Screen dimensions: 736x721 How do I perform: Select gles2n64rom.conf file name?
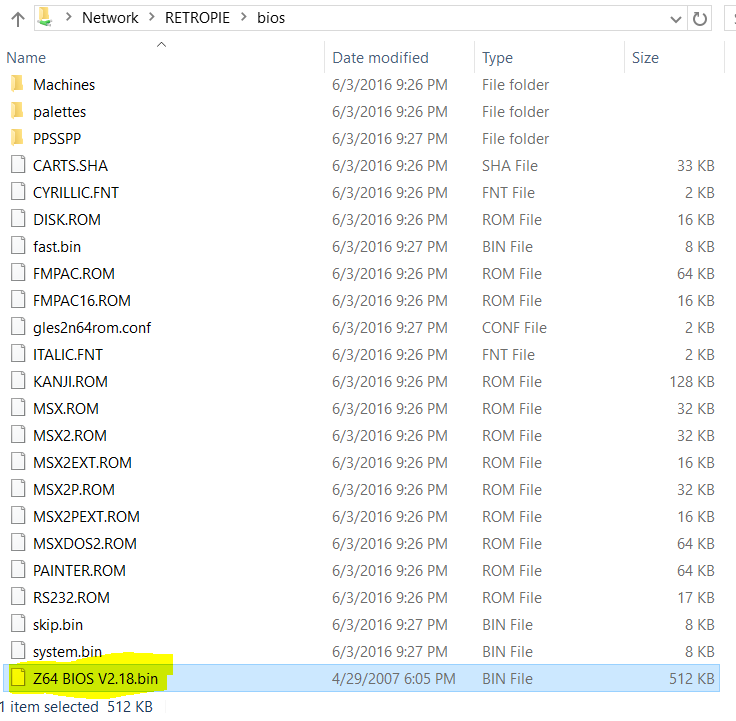(x=92, y=328)
